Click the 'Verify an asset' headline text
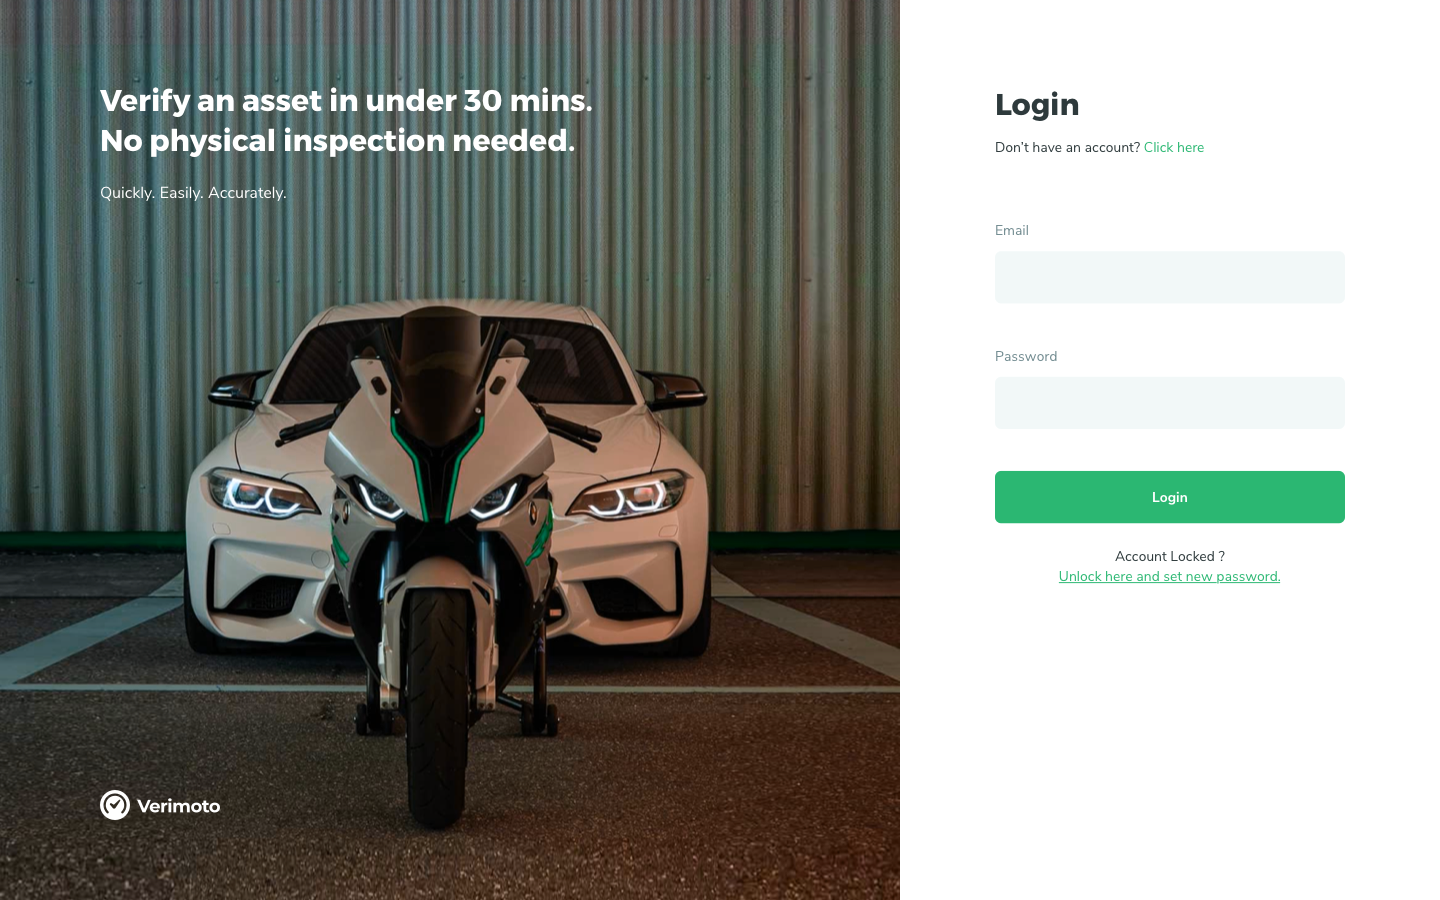The width and height of the screenshot is (1440, 900). tap(346, 100)
